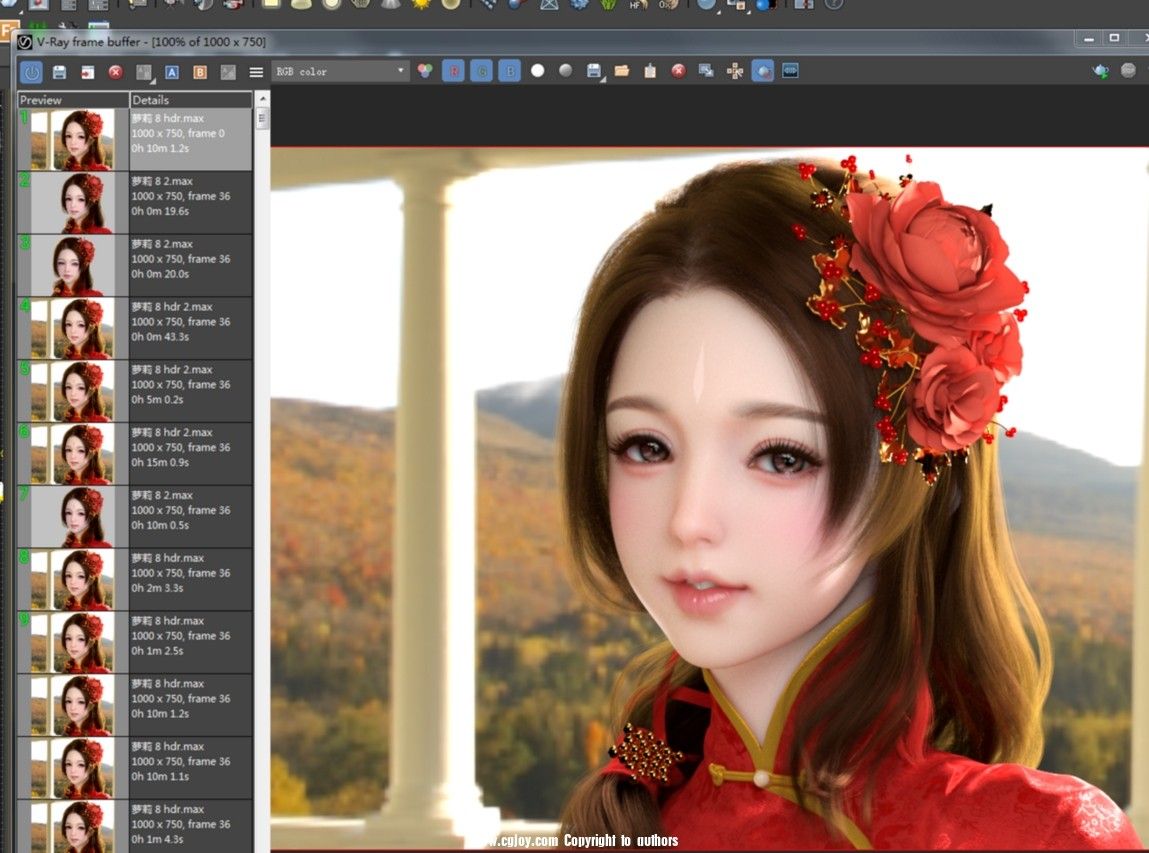The image size is (1149, 853).
Task: Click the rendered portrait image in frame buffer
Action: coord(709,498)
